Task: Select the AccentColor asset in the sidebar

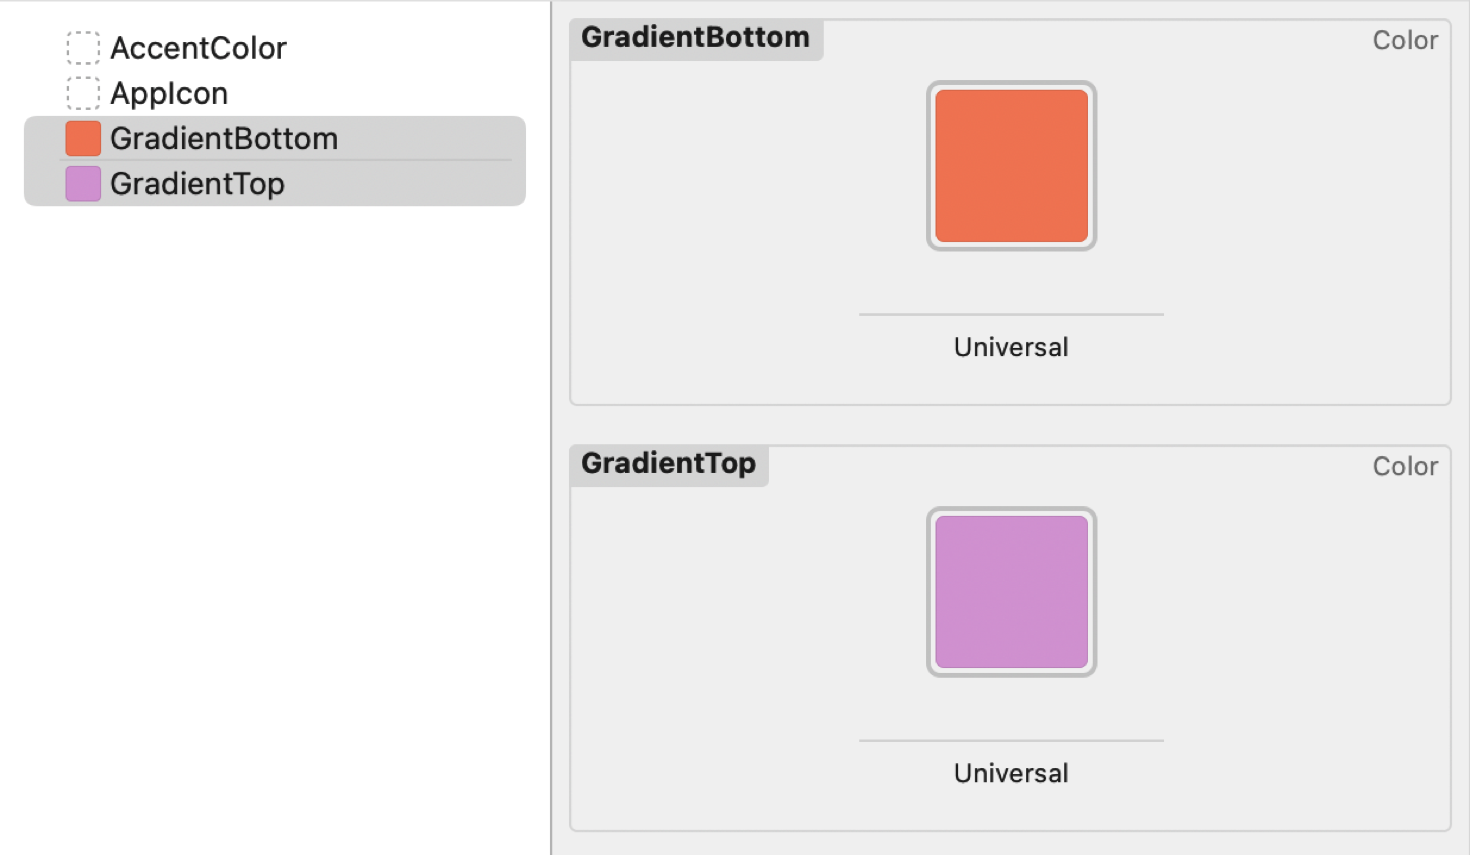Action: pyautogui.click(x=197, y=47)
